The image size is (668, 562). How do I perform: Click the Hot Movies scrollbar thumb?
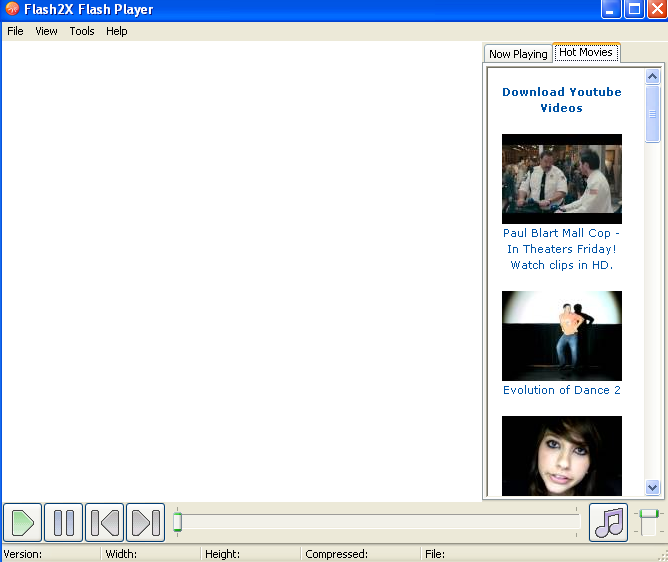click(652, 114)
